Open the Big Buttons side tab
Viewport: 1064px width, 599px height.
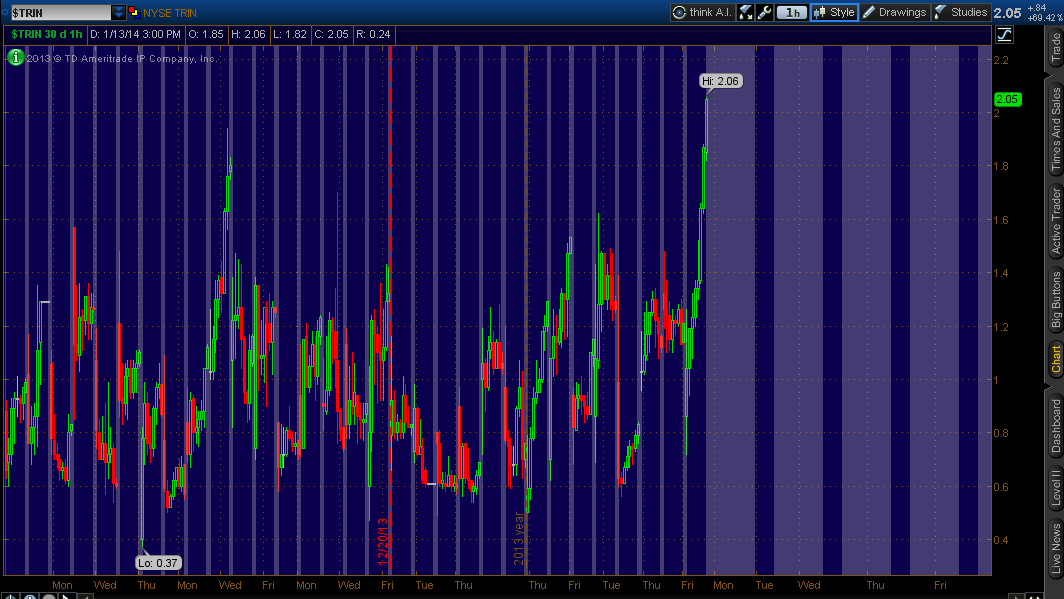(1055, 300)
